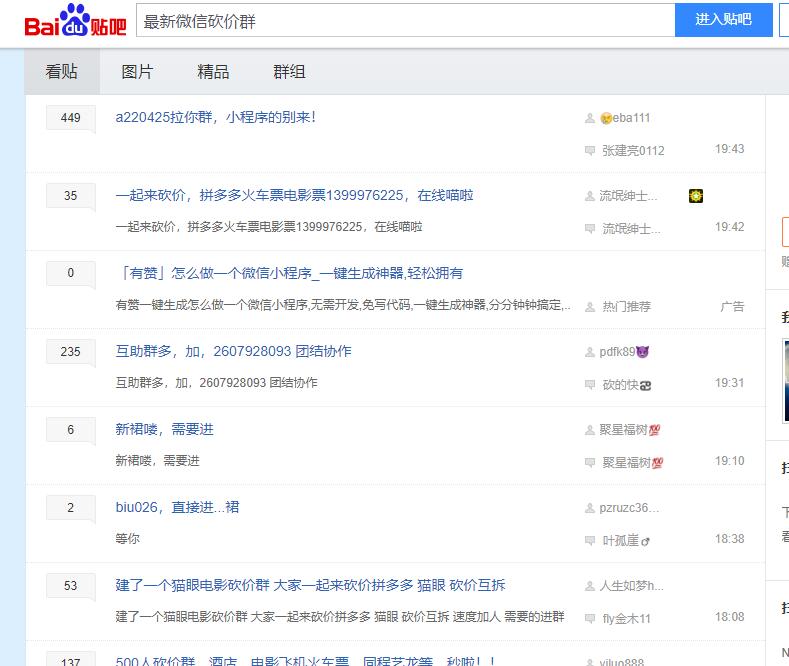Click preview text 有赞一键生成怎么做一个微信小程序
Image resolution: width=789 pixels, height=666 pixels.
[x=343, y=305]
